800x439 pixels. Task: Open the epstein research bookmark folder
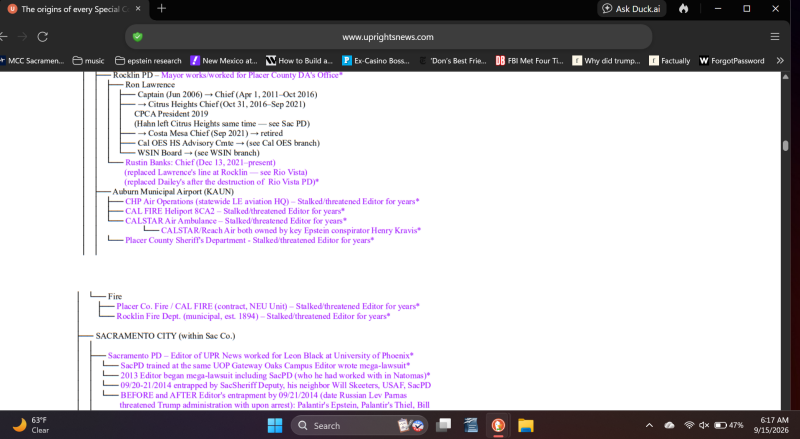pos(148,60)
